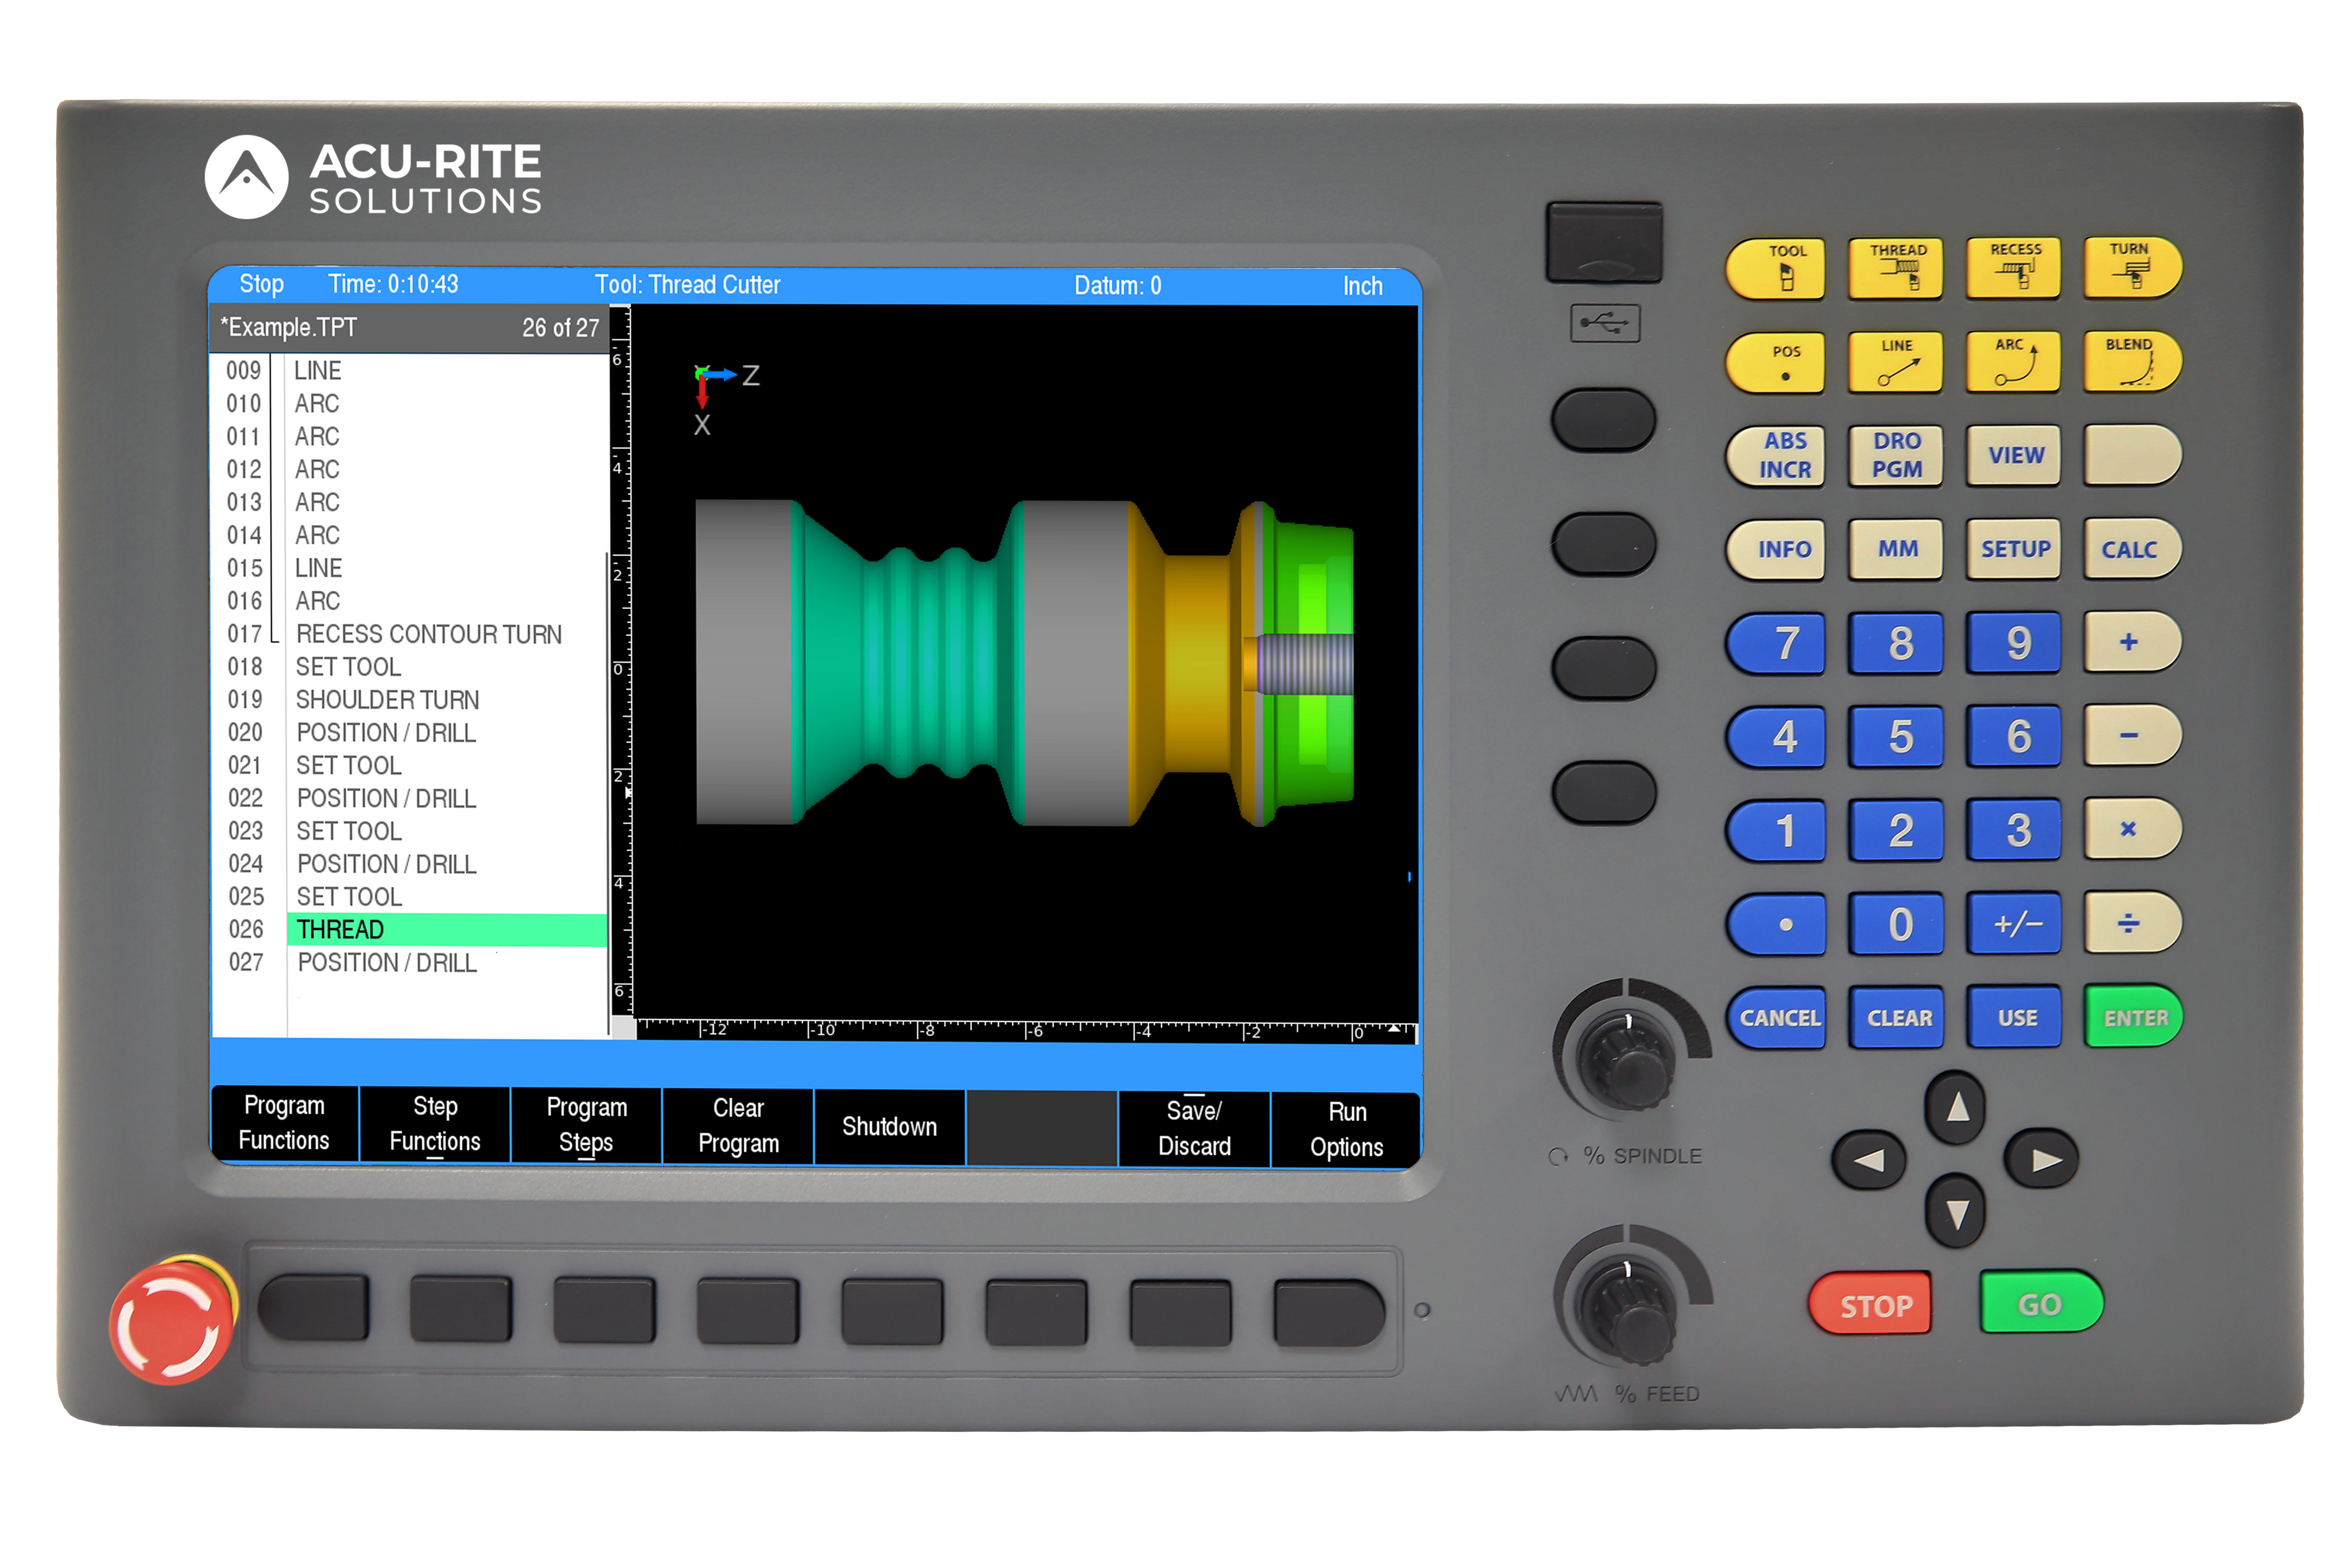Select the RECESS cycle key
The height and width of the screenshot is (1568, 2352).
pos(2013,268)
